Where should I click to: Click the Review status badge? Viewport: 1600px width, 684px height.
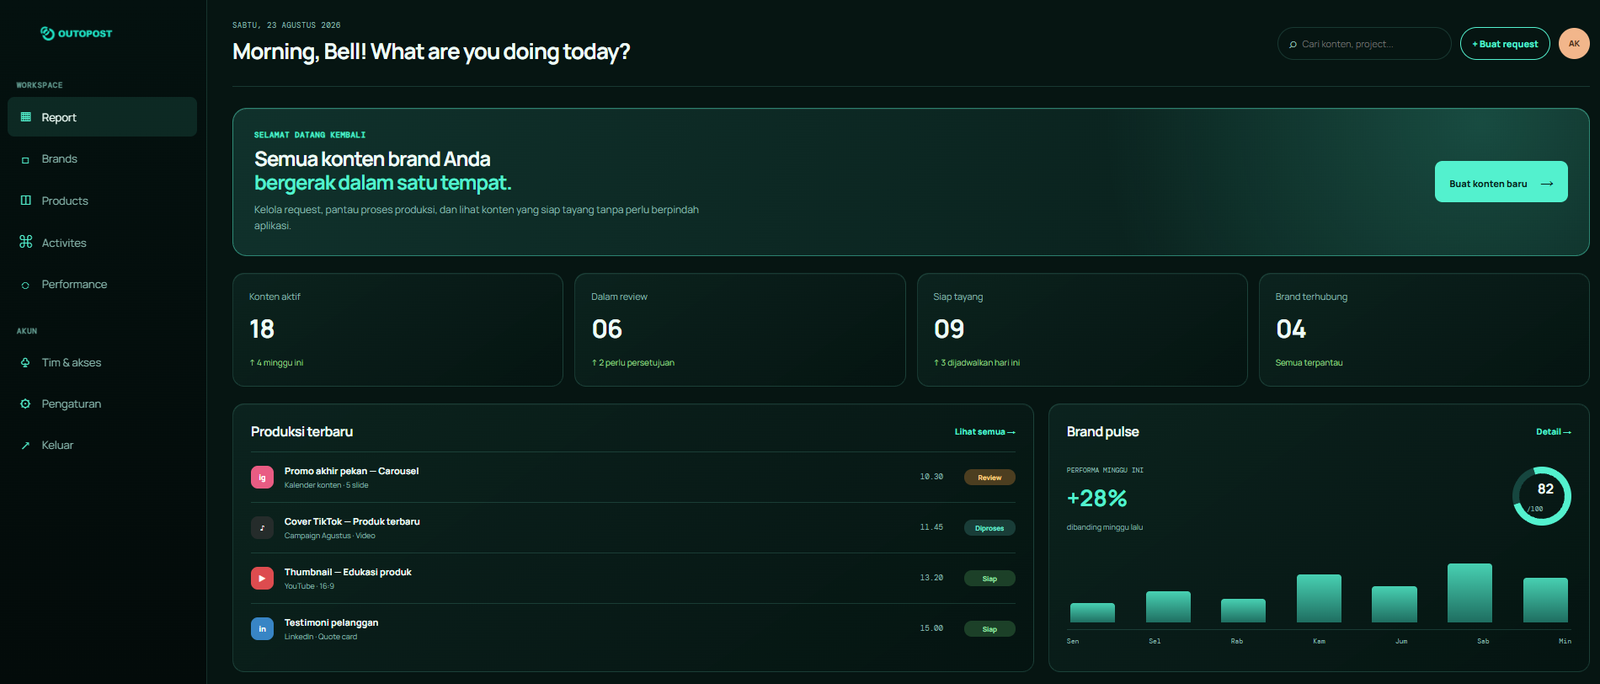pos(990,477)
